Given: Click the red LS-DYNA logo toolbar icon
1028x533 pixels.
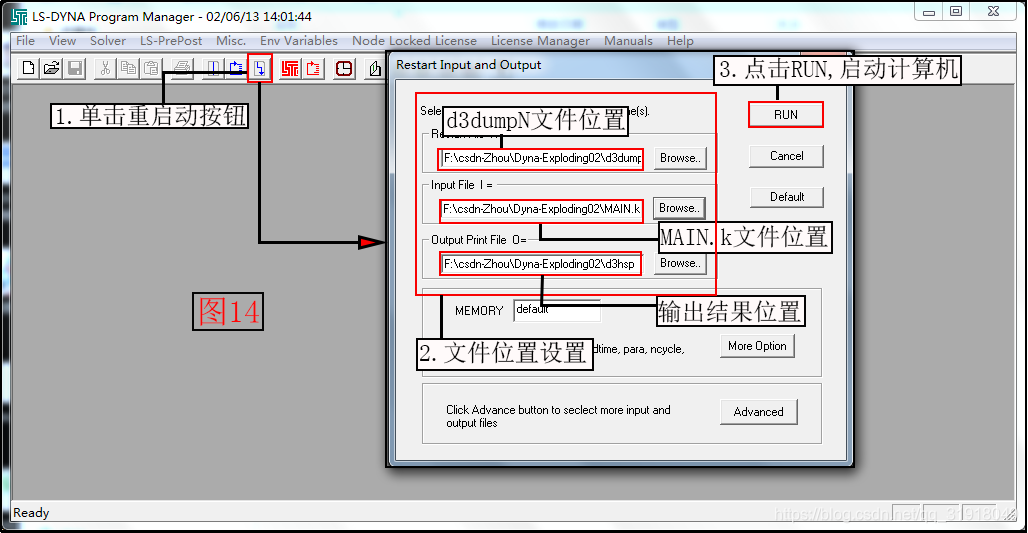Looking at the screenshot, I should [x=290, y=68].
